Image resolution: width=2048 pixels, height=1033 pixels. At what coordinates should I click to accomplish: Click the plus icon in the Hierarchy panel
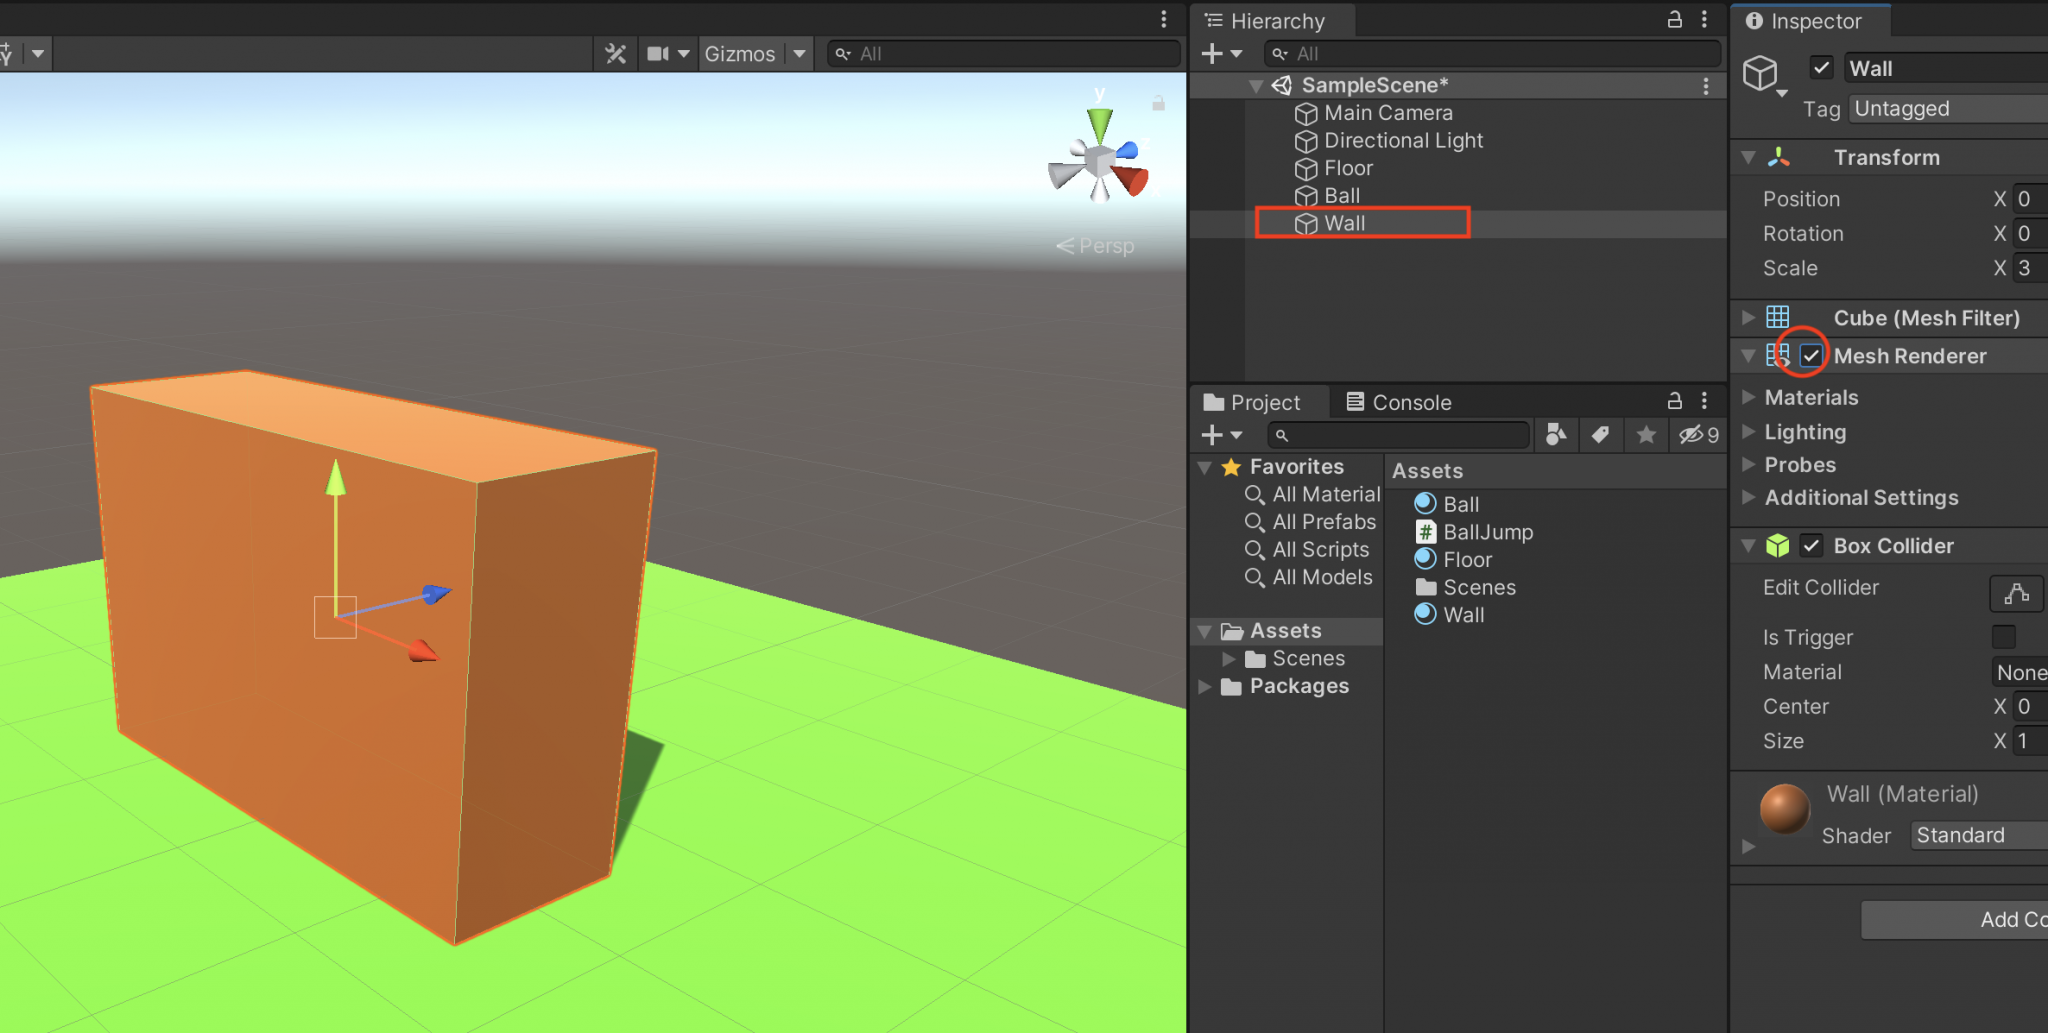1213,53
